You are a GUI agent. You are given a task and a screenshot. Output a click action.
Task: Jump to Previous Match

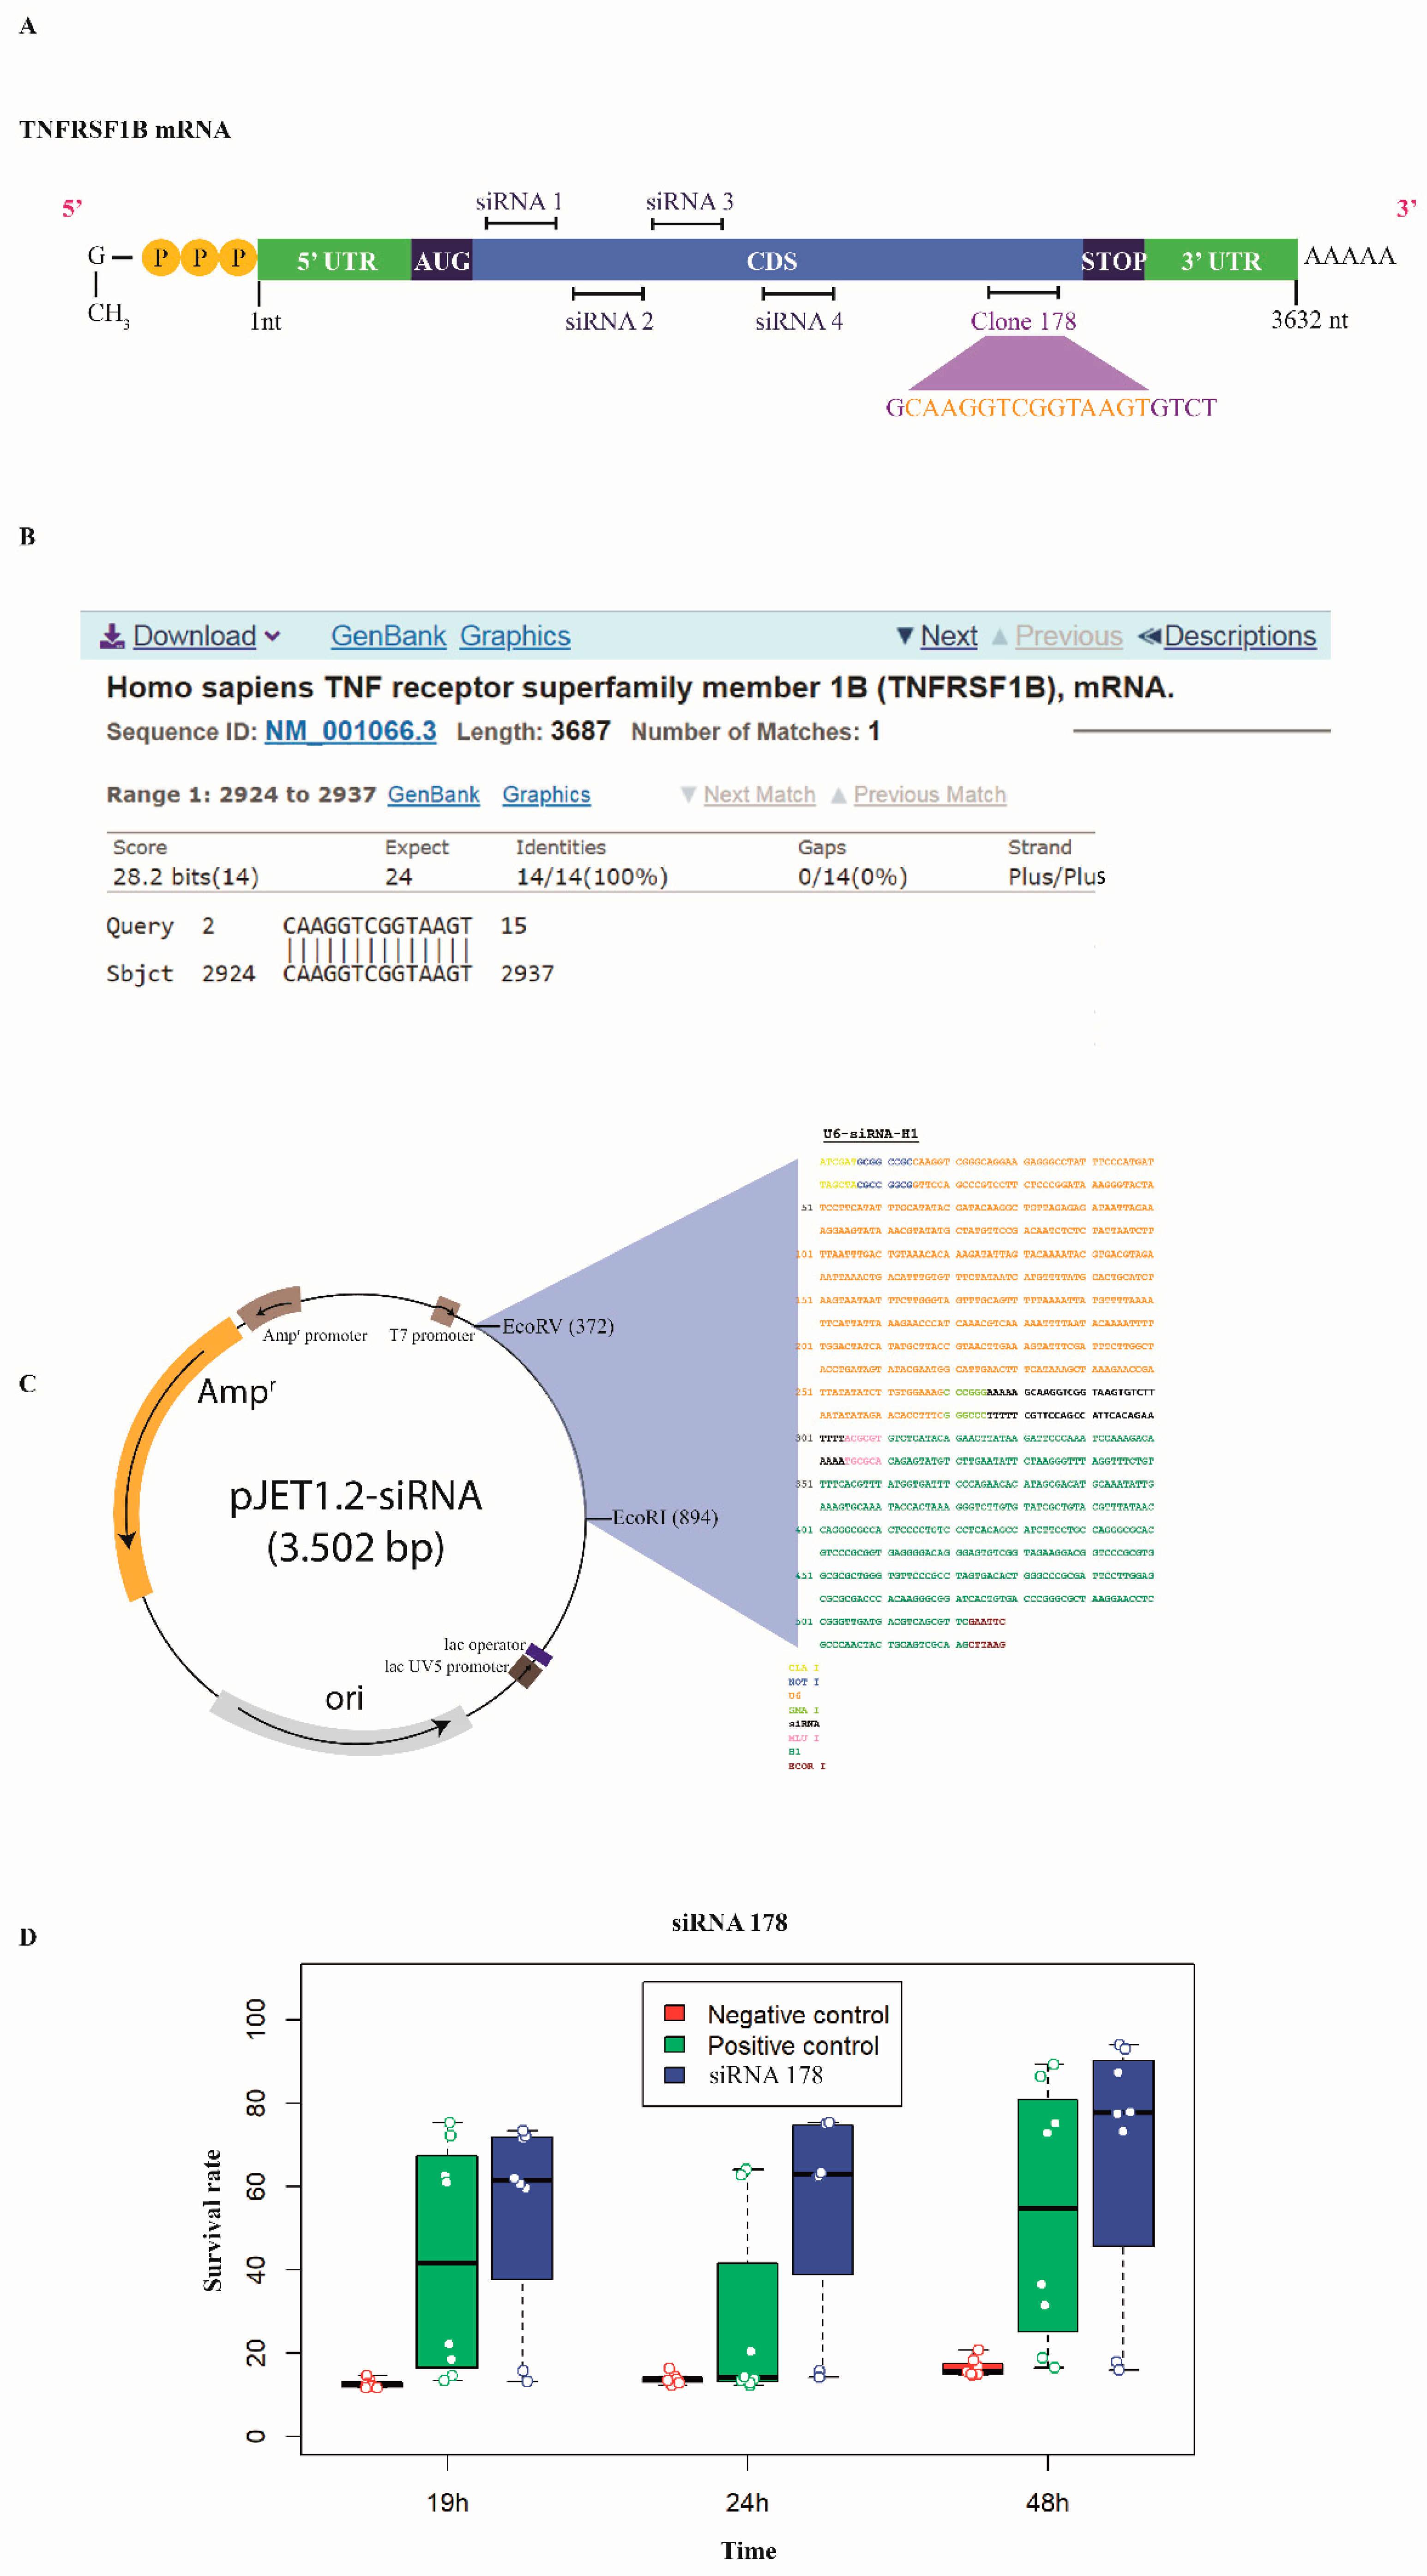click(x=929, y=794)
